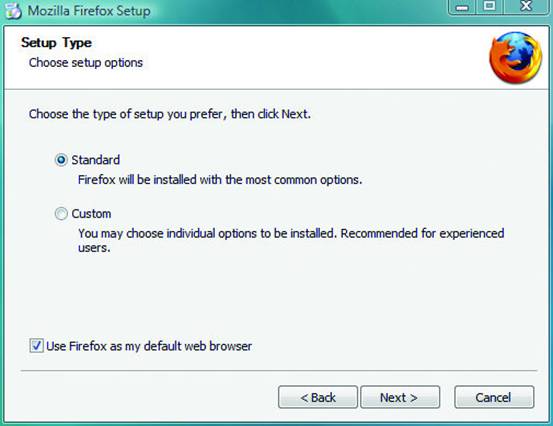
Task: Click the "Setup Type" heading
Action: click(56, 43)
